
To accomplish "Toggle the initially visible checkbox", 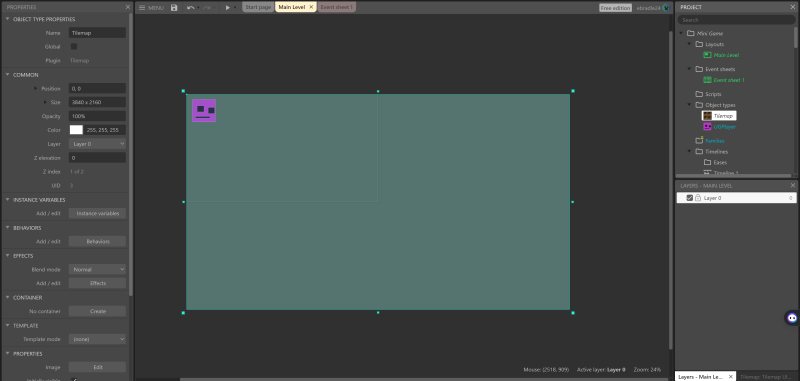I will tap(73, 379).
